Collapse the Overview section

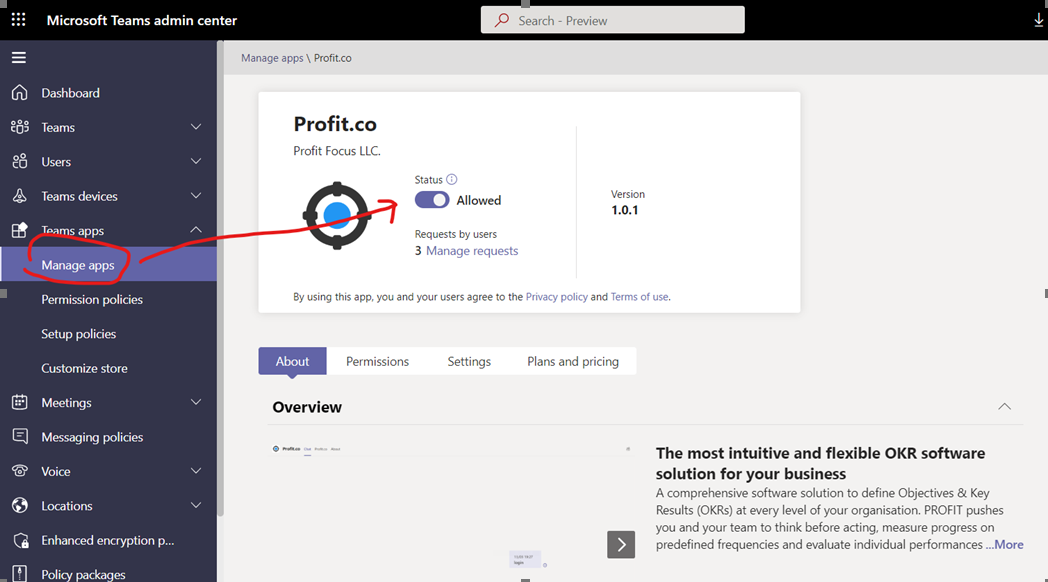pyautogui.click(x=1005, y=406)
